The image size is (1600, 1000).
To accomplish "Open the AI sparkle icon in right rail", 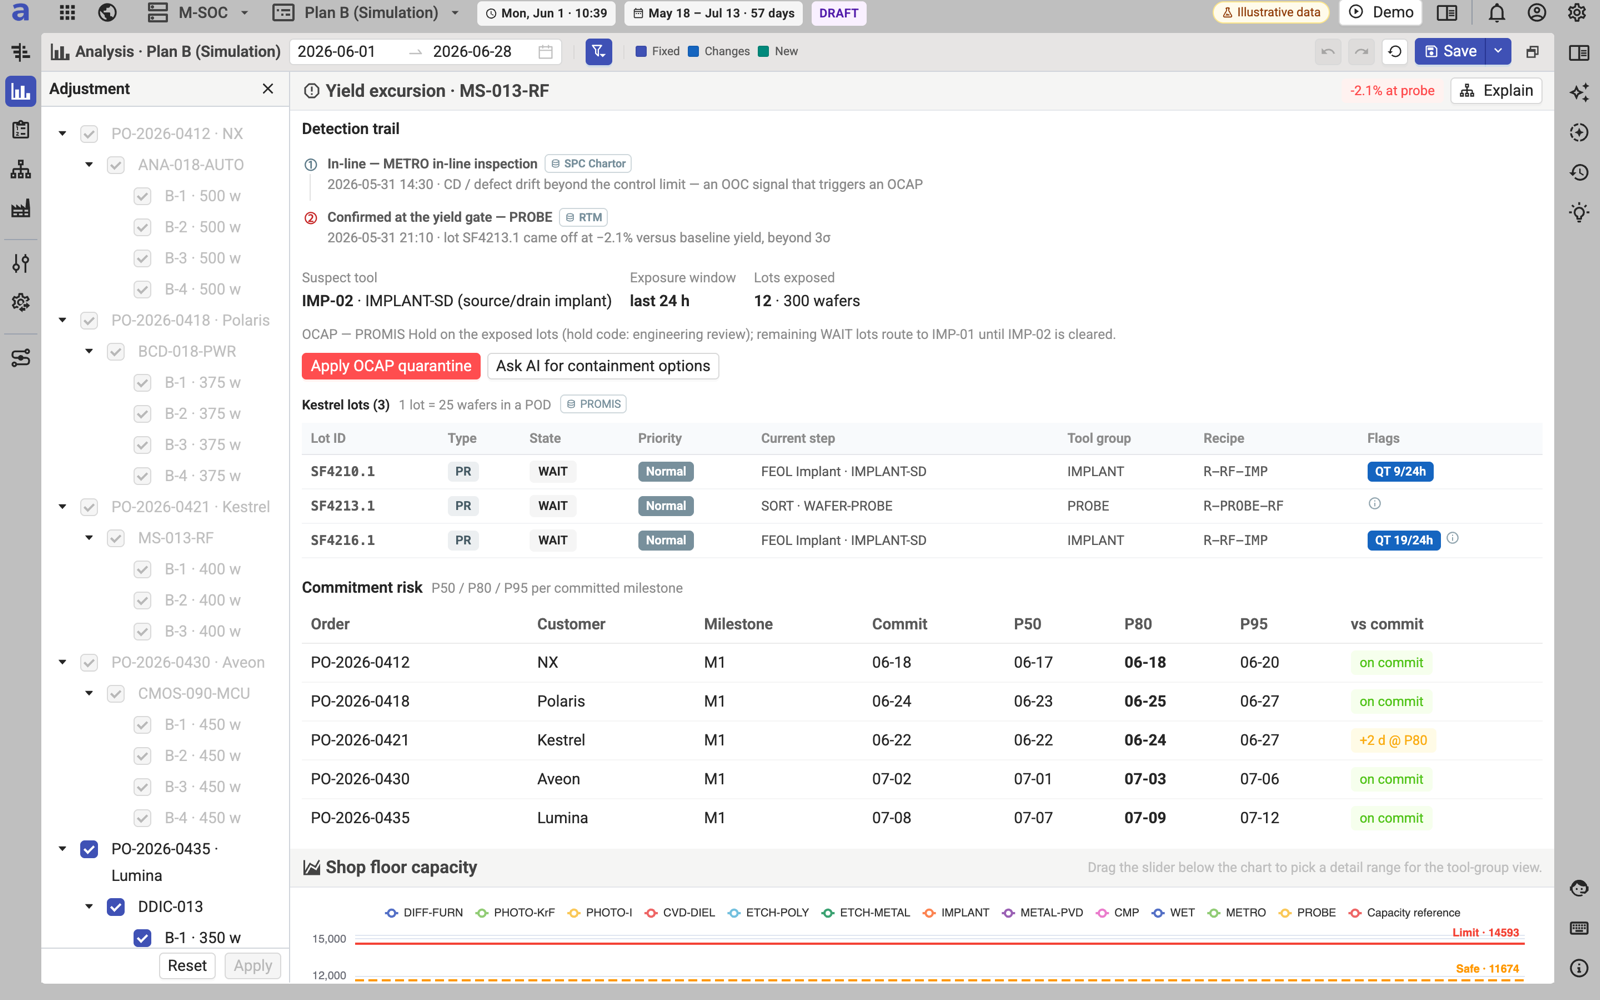I will tap(1579, 92).
